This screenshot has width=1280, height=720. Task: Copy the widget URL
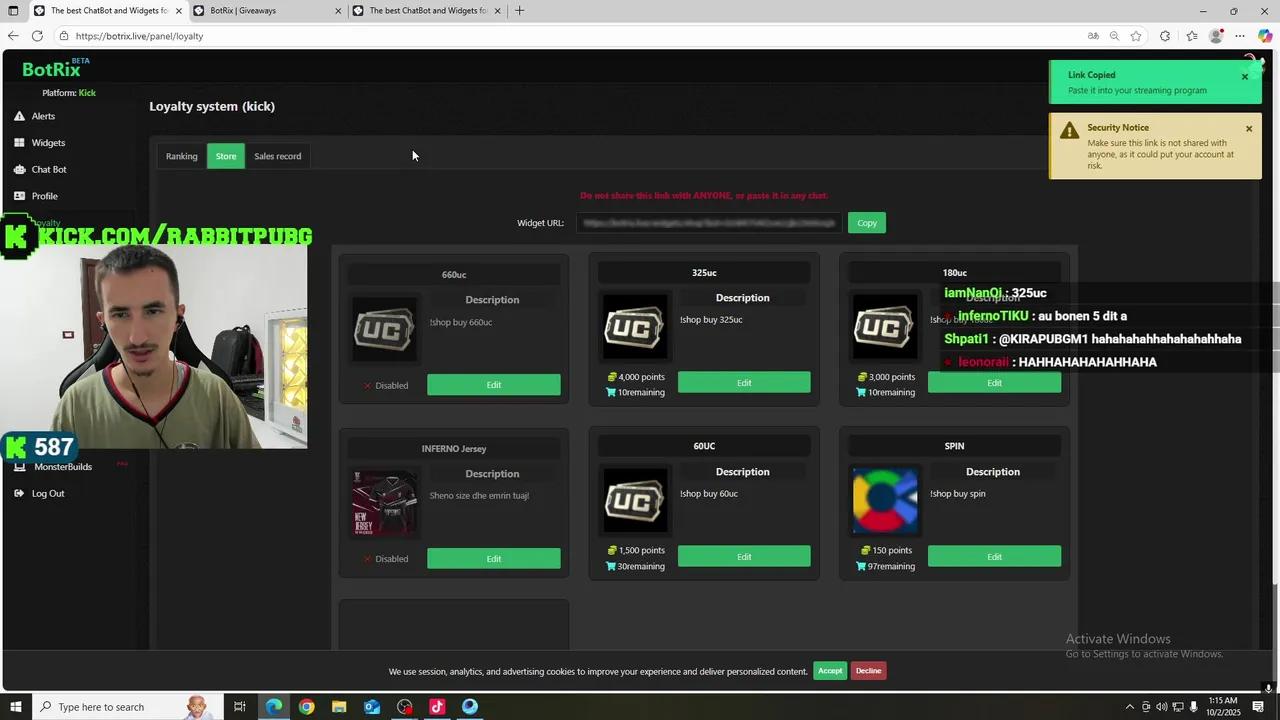[x=866, y=223]
